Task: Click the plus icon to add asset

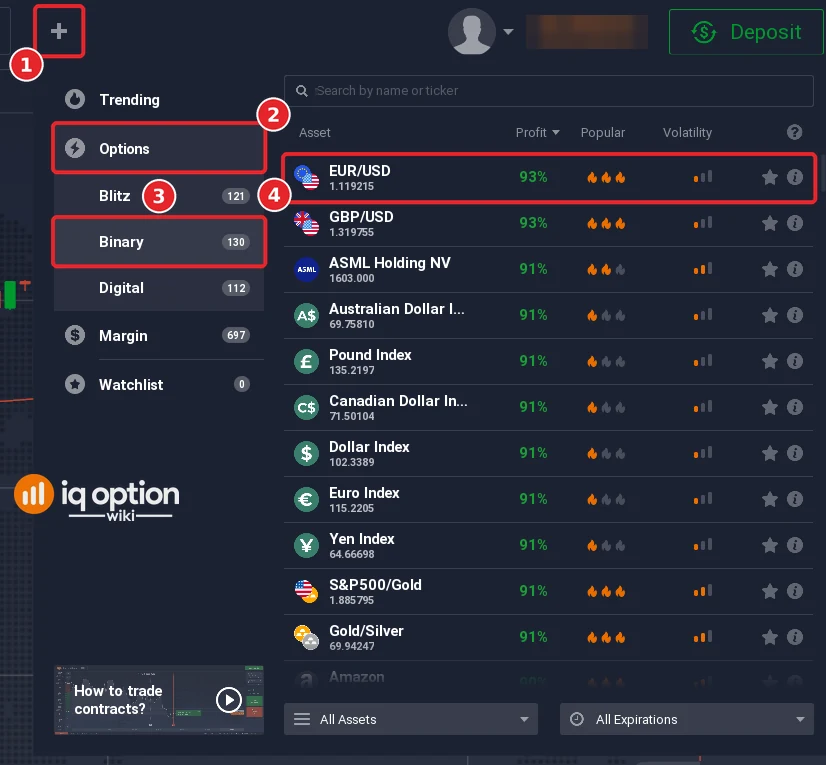Action: coord(58,31)
